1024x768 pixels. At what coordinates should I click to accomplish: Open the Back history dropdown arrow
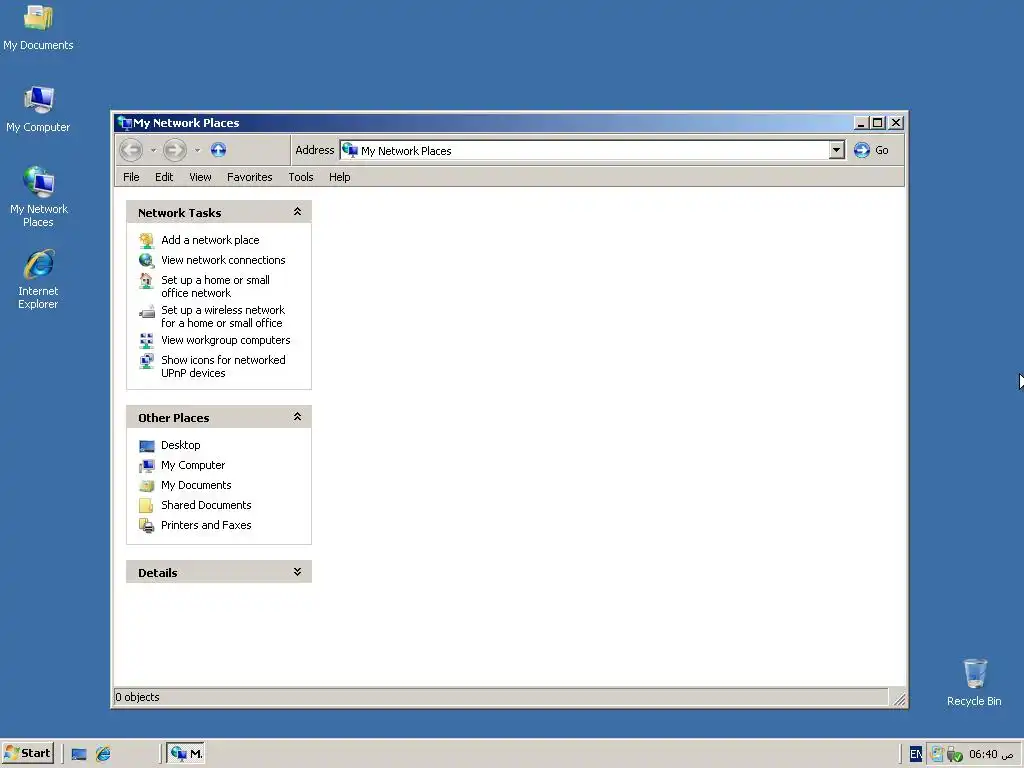point(153,150)
